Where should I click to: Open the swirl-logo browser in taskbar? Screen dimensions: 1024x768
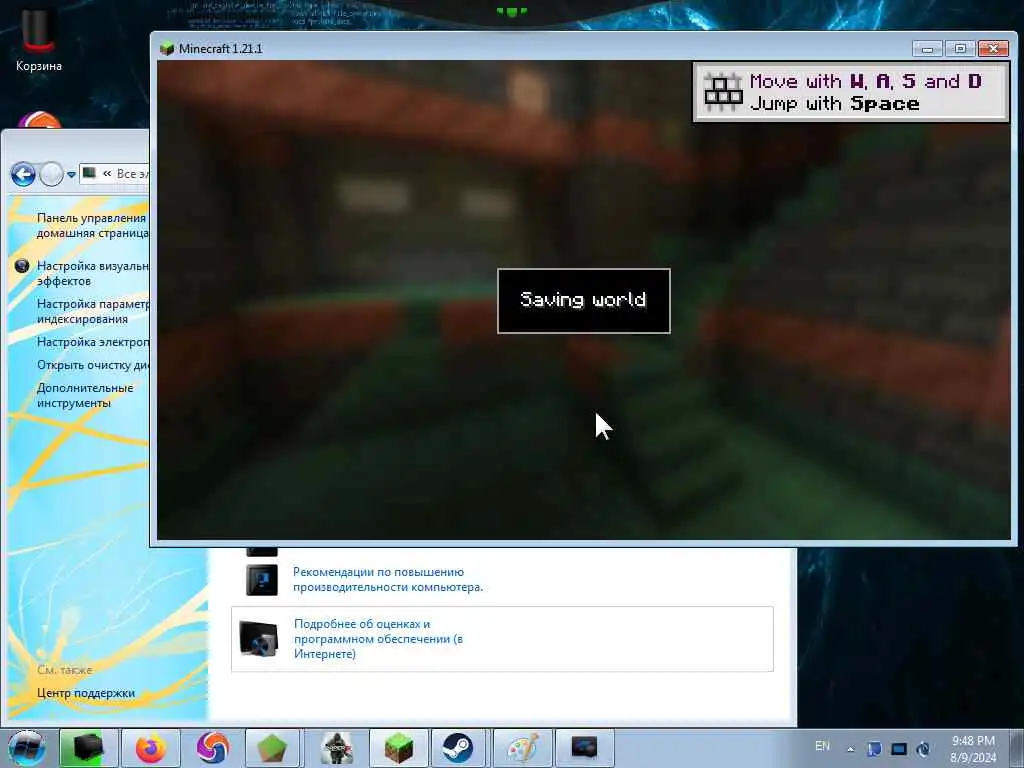click(x=212, y=748)
